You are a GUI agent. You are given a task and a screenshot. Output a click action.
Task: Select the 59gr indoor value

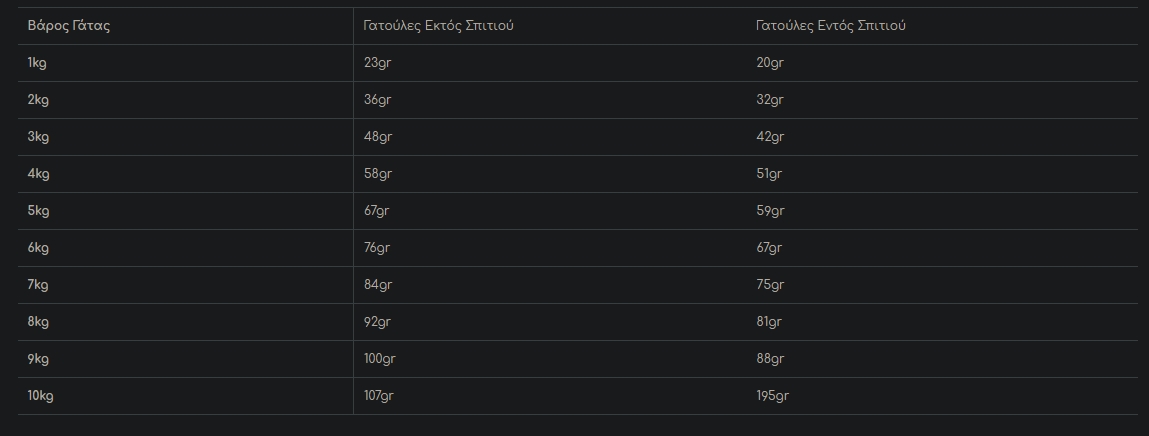click(770, 211)
